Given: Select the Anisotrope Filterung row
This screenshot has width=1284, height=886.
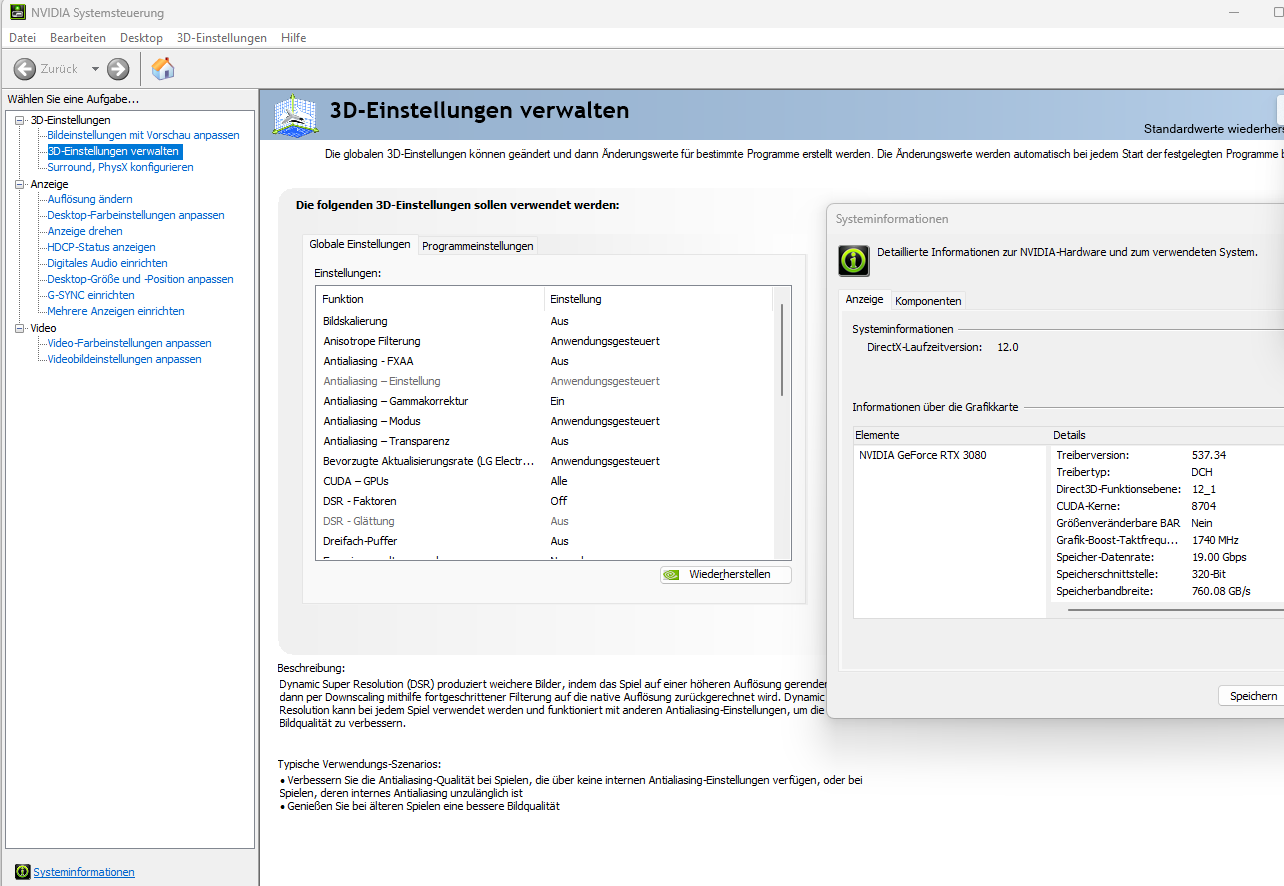Looking at the screenshot, I should coord(545,341).
